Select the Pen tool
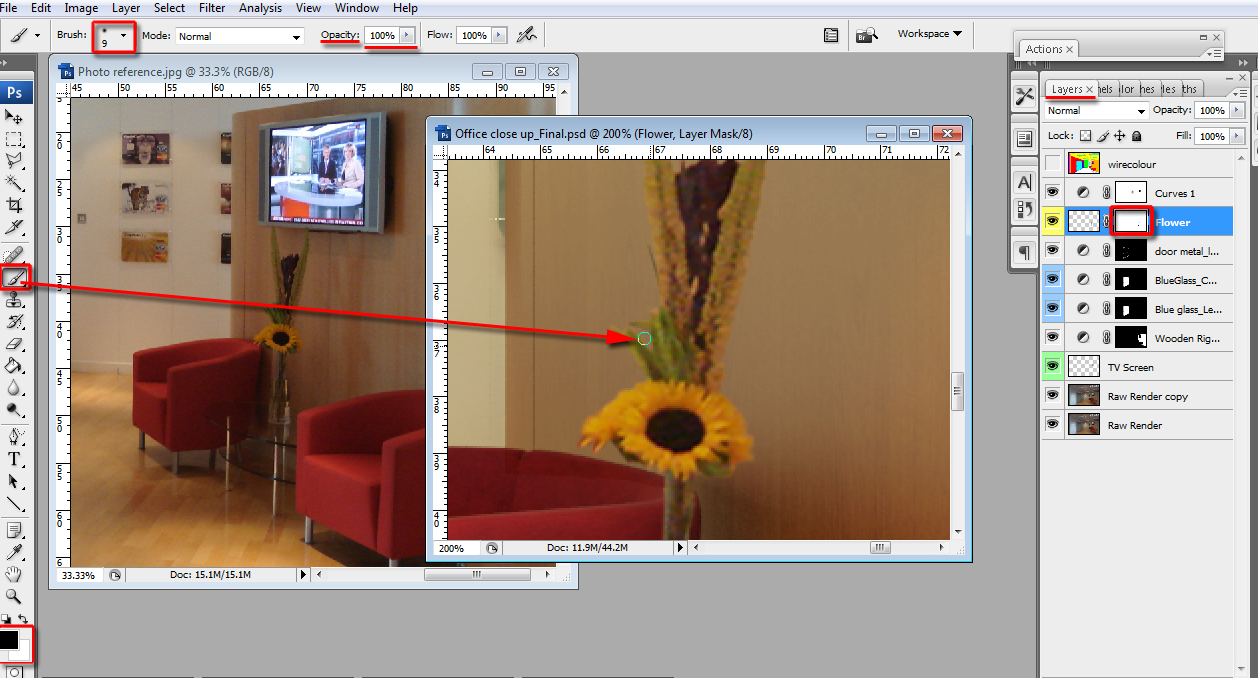The image size is (1258, 678). pos(15,437)
